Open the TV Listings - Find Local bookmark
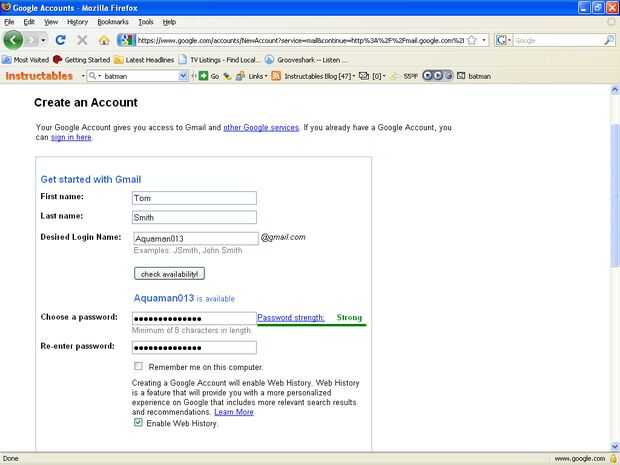 (x=219, y=60)
